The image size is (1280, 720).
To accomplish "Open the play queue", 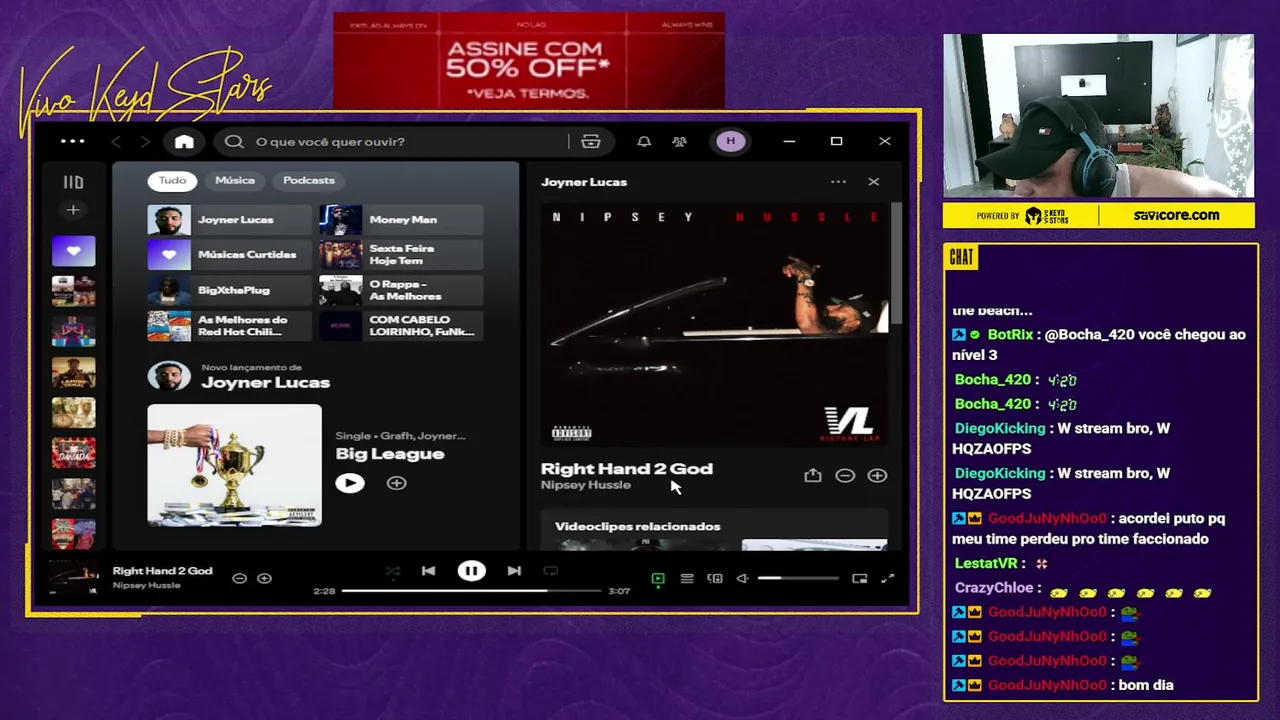I will tap(687, 579).
